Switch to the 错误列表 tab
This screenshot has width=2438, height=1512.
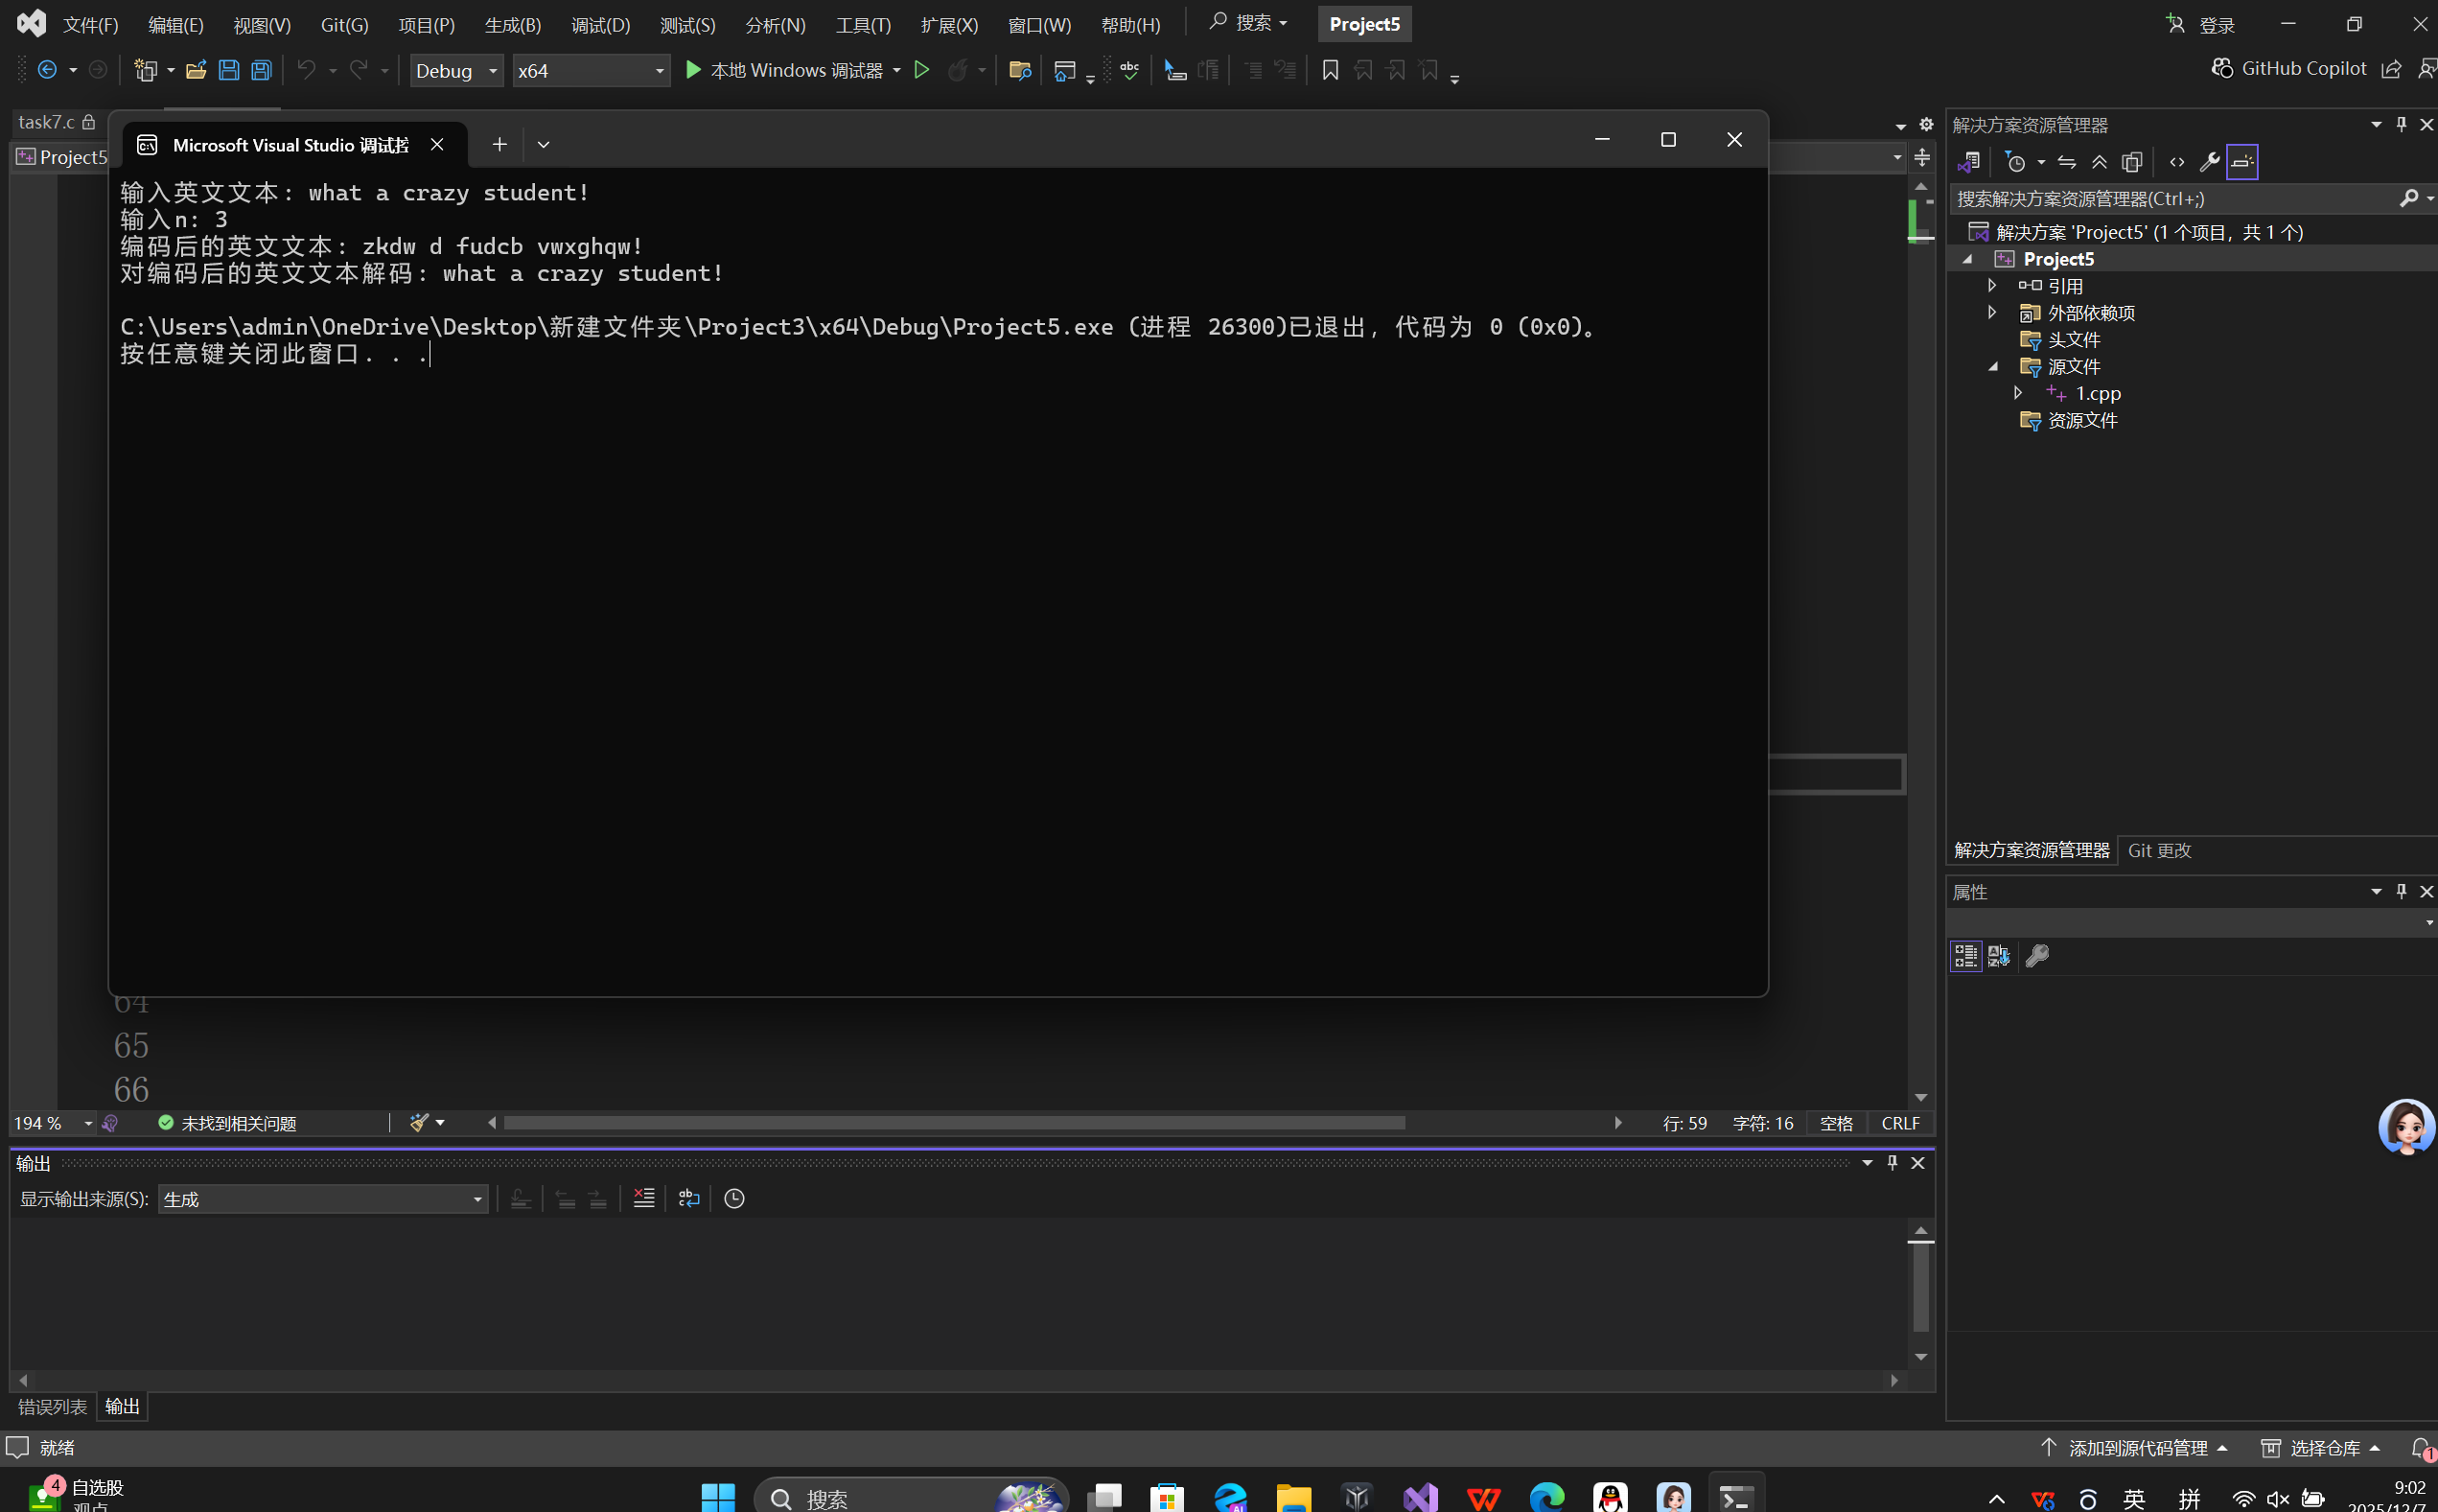[52, 1406]
